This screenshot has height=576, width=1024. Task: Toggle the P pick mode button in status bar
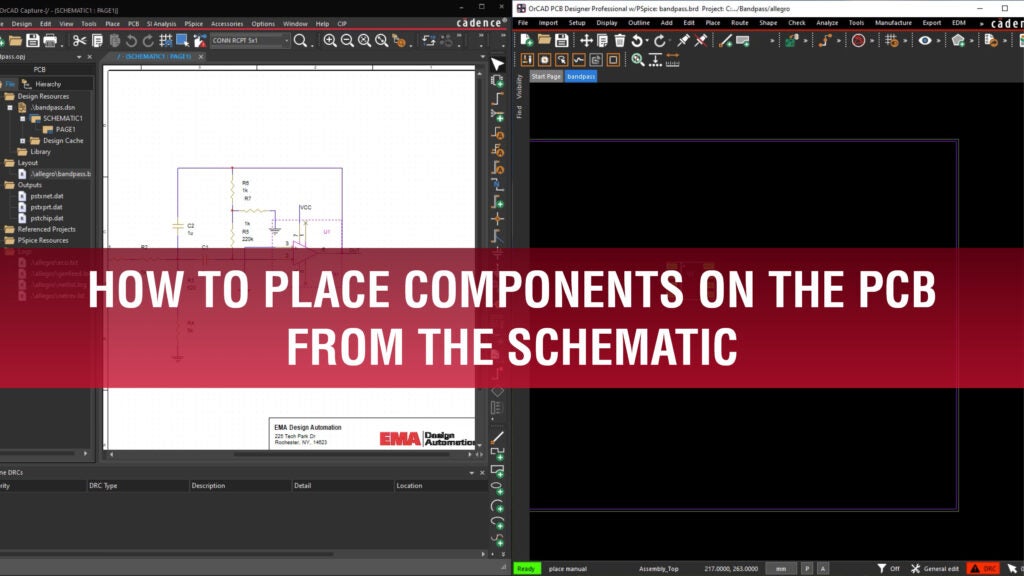pos(807,568)
